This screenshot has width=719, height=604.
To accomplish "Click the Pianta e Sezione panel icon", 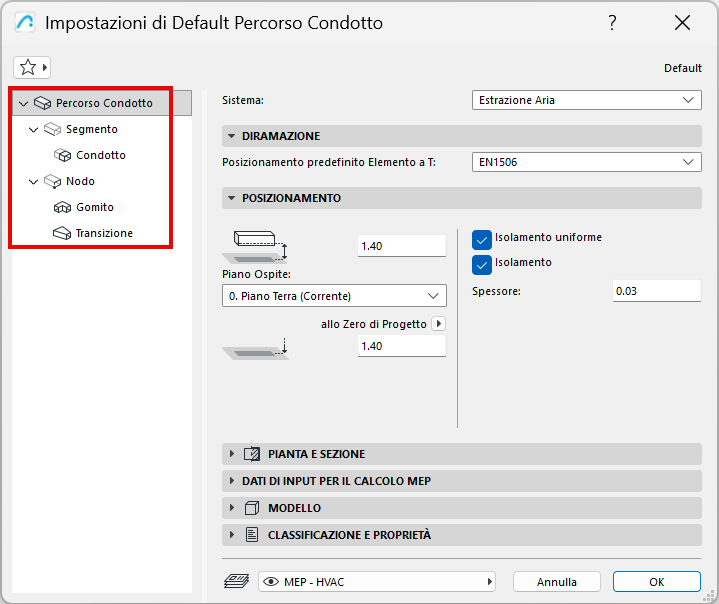I will coord(252,454).
